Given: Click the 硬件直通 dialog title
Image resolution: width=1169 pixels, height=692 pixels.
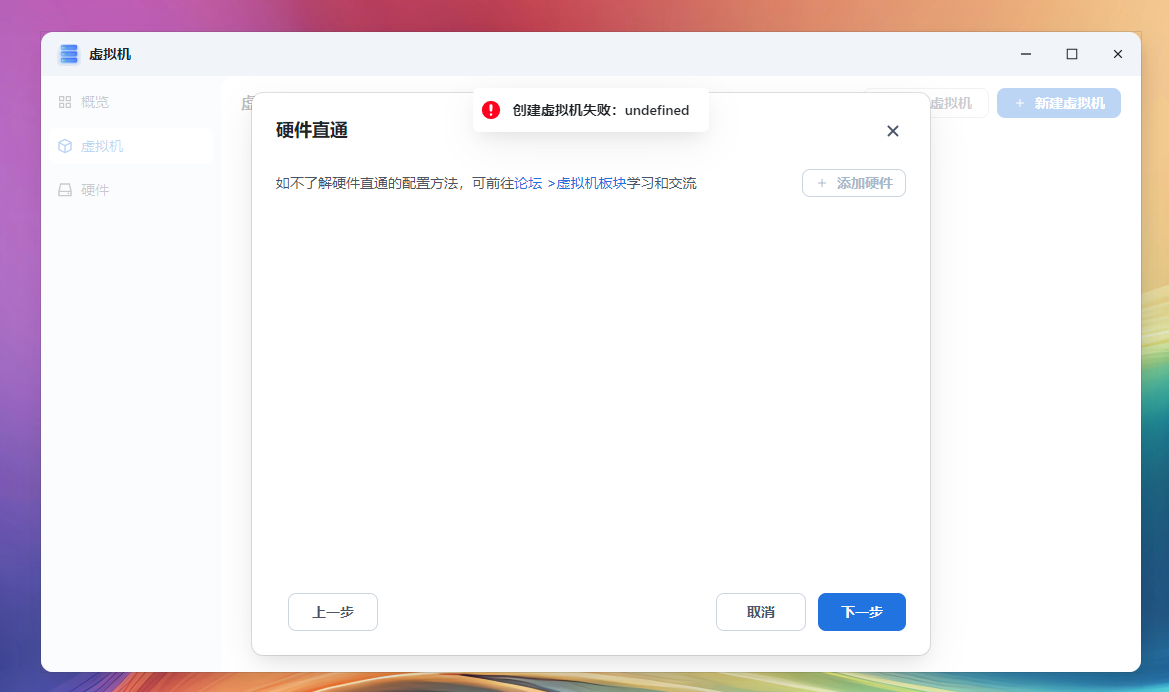Looking at the screenshot, I should pyautogui.click(x=312, y=130).
